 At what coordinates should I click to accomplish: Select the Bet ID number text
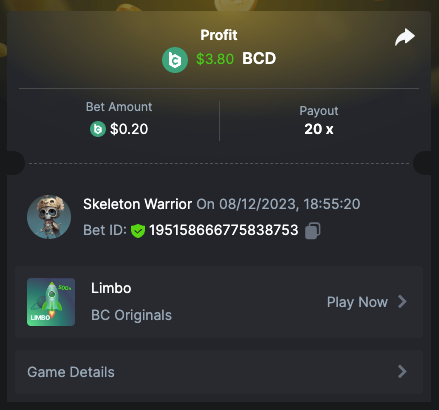(224, 230)
